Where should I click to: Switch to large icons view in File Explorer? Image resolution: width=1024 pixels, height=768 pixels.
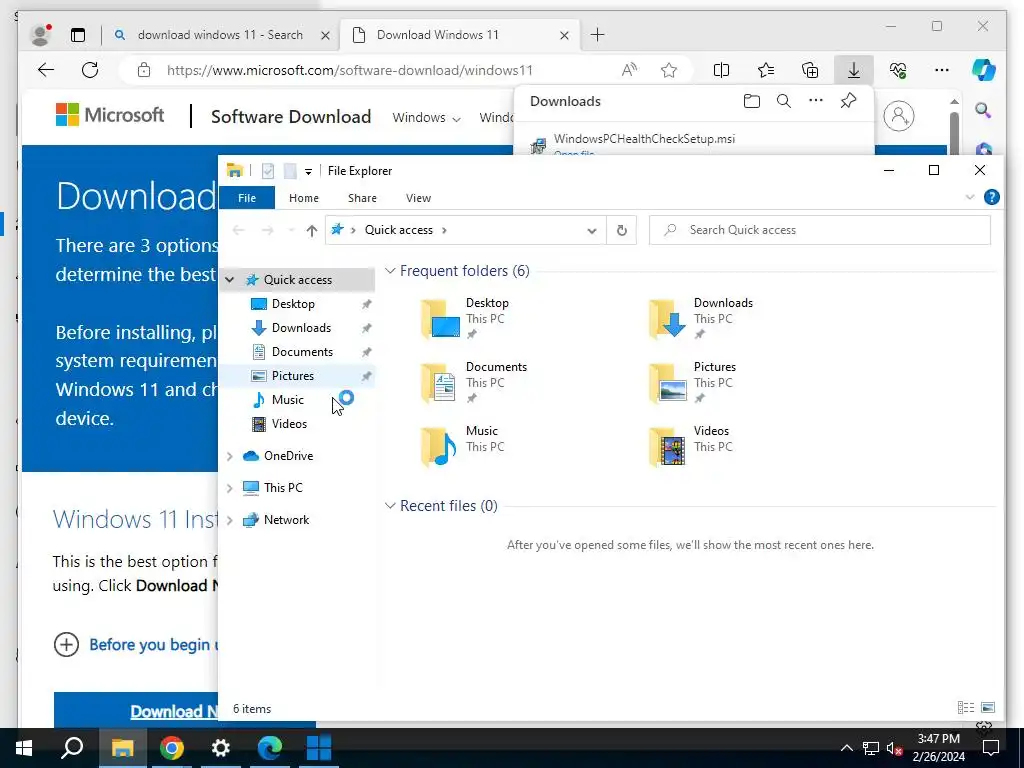pos(988,707)
